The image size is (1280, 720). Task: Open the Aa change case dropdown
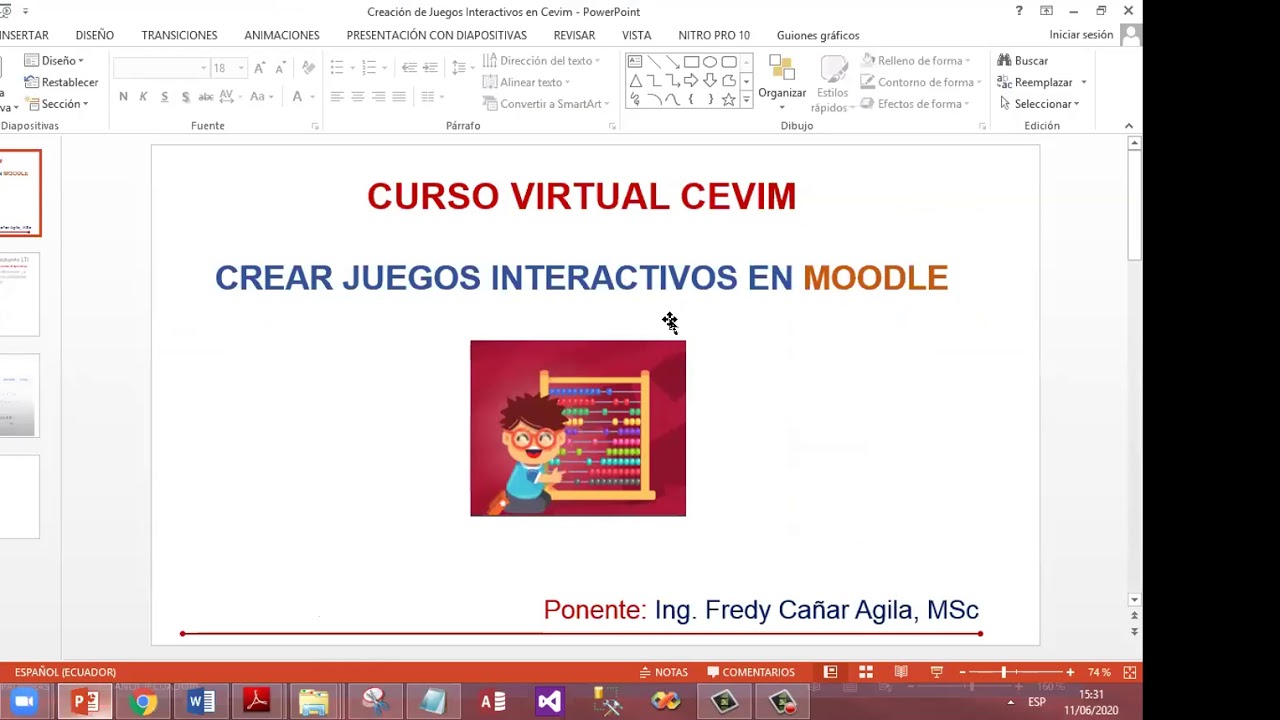coord(262,97)
